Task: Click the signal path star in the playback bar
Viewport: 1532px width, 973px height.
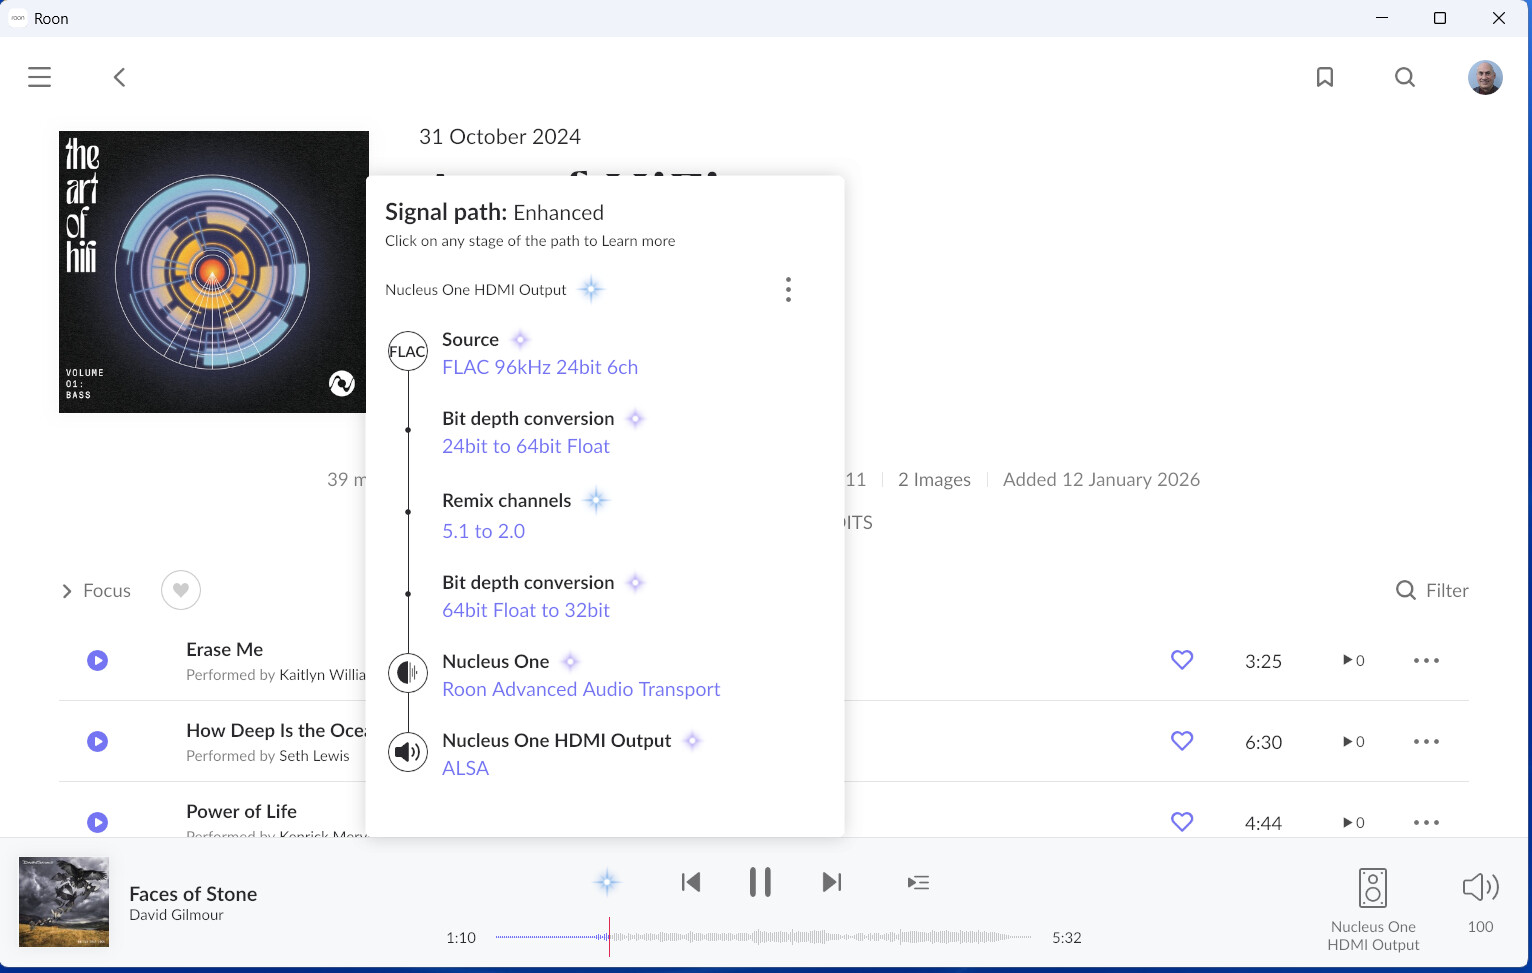Action: point(606,882)
